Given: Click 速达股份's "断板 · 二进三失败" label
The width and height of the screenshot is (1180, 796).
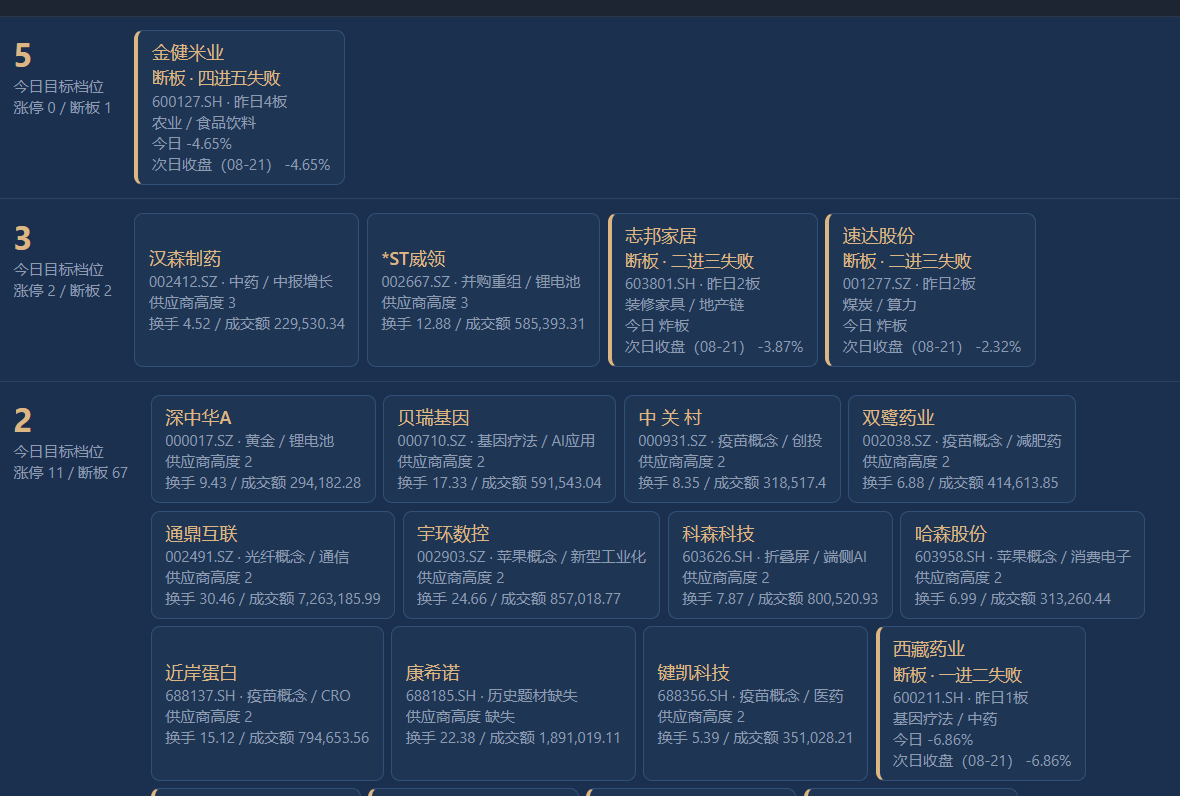Looking at the screenshot, I should (x=907, y=261).
